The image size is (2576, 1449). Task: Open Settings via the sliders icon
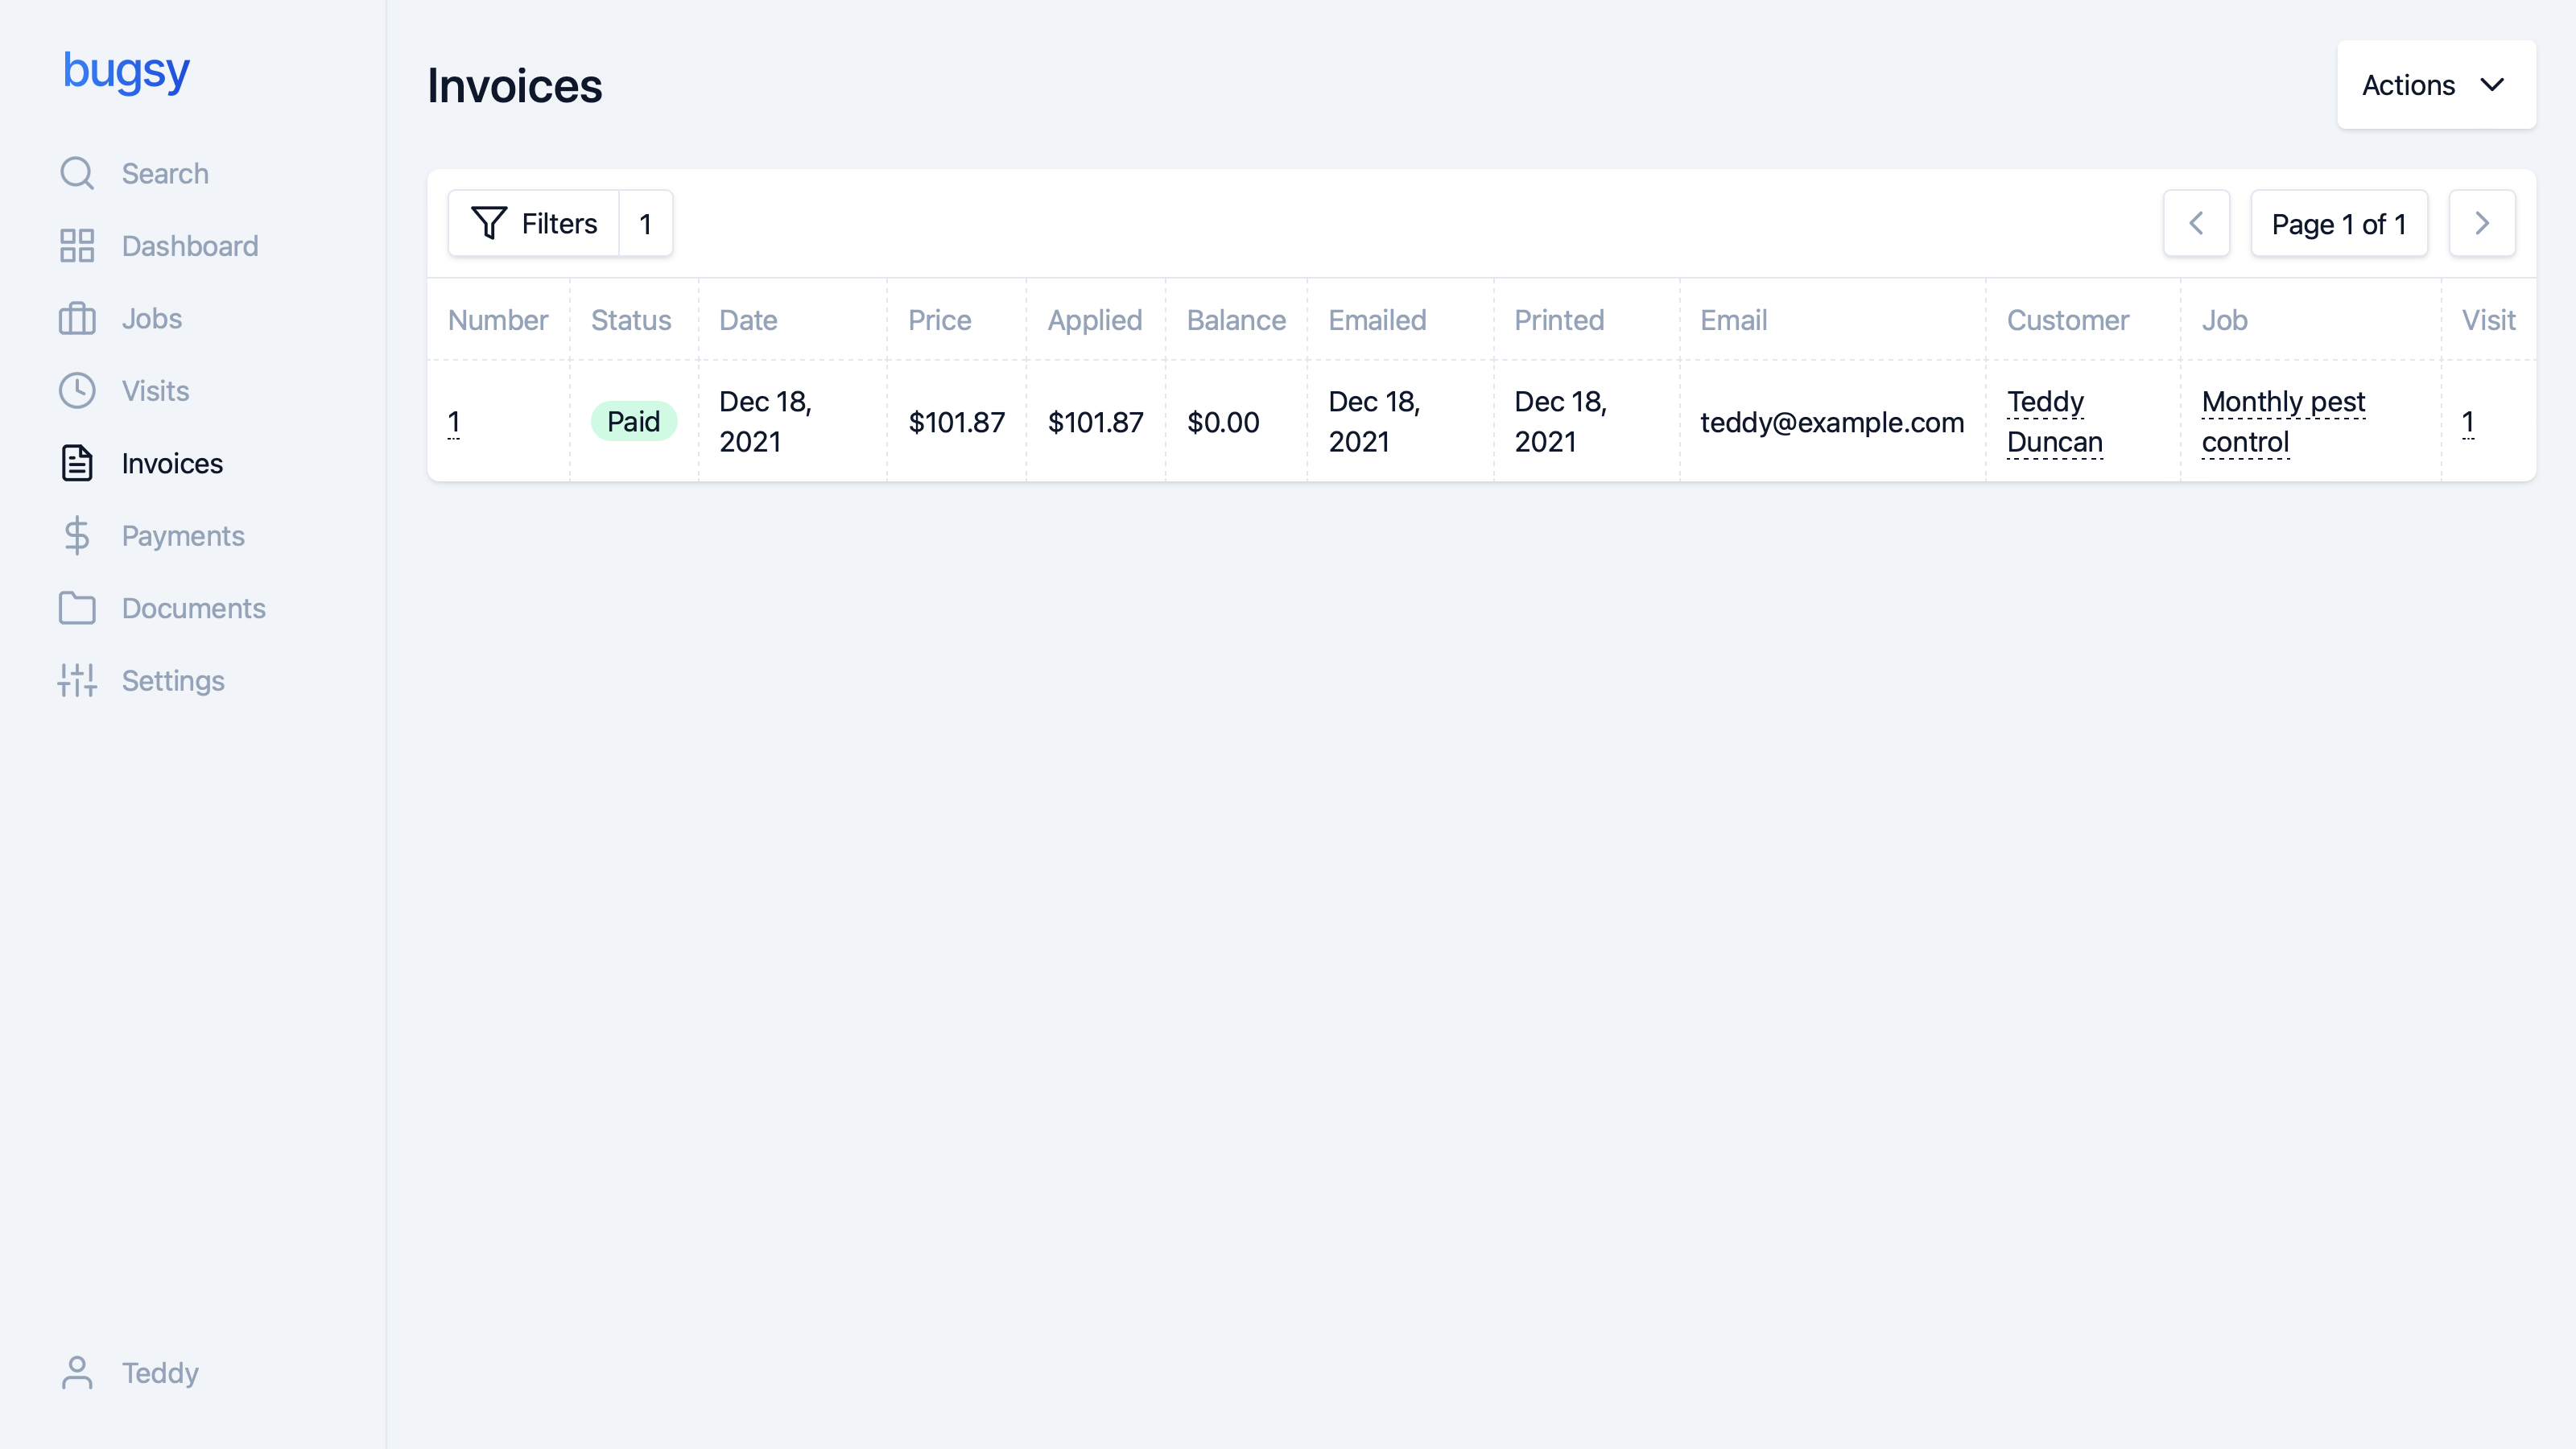[77, 681]
